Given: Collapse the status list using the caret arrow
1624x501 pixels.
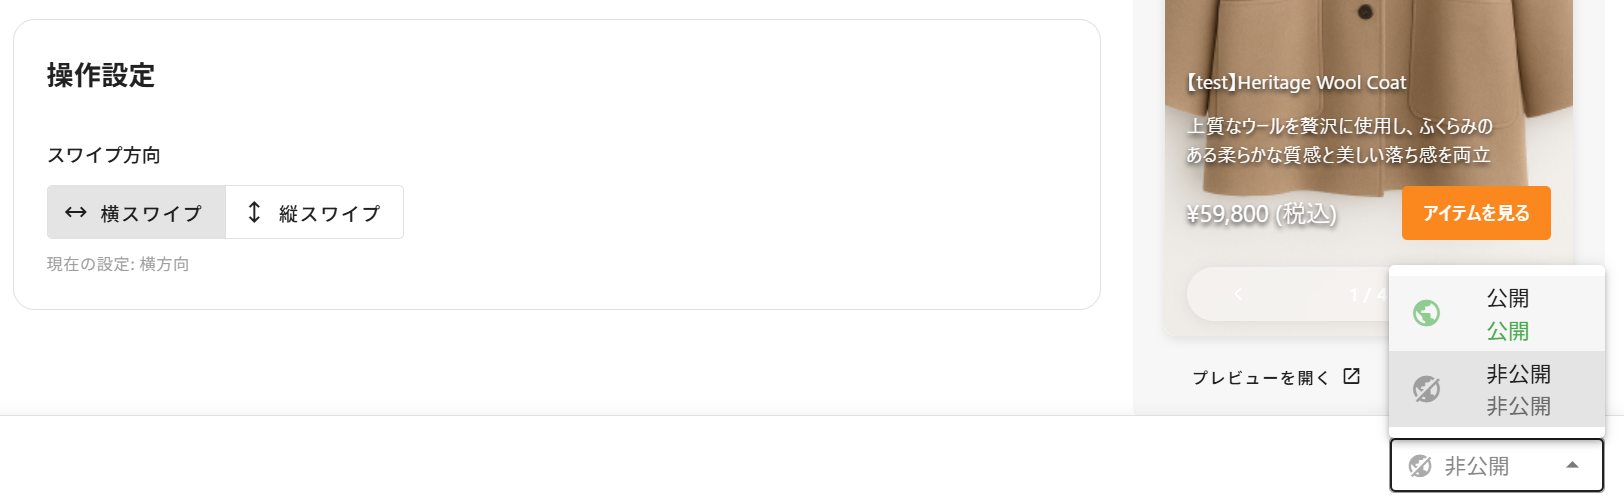Looking at the screenshot, I should (x=1572, y=465).
